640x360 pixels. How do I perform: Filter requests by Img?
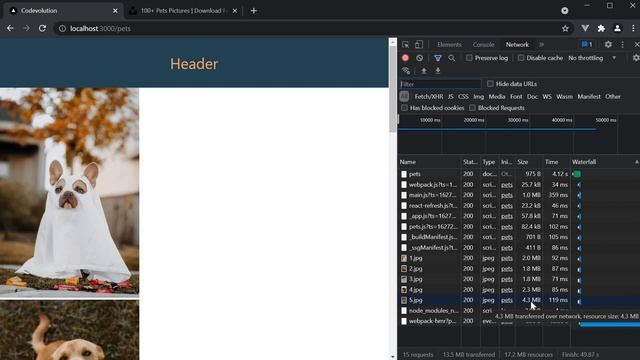(x=478, y=97)
